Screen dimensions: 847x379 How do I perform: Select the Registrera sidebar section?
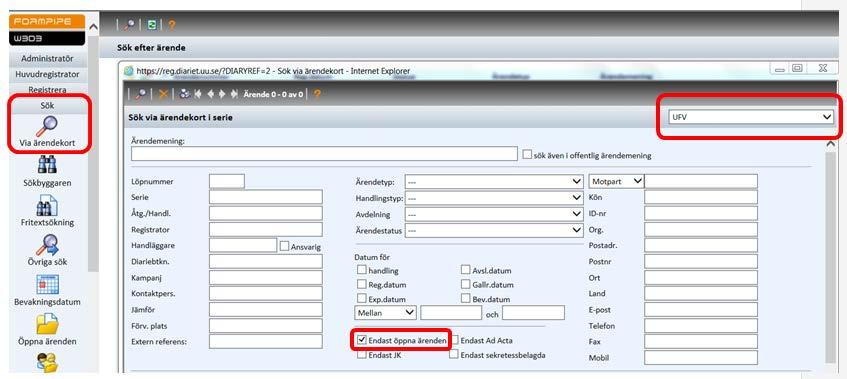click(48, 90)
